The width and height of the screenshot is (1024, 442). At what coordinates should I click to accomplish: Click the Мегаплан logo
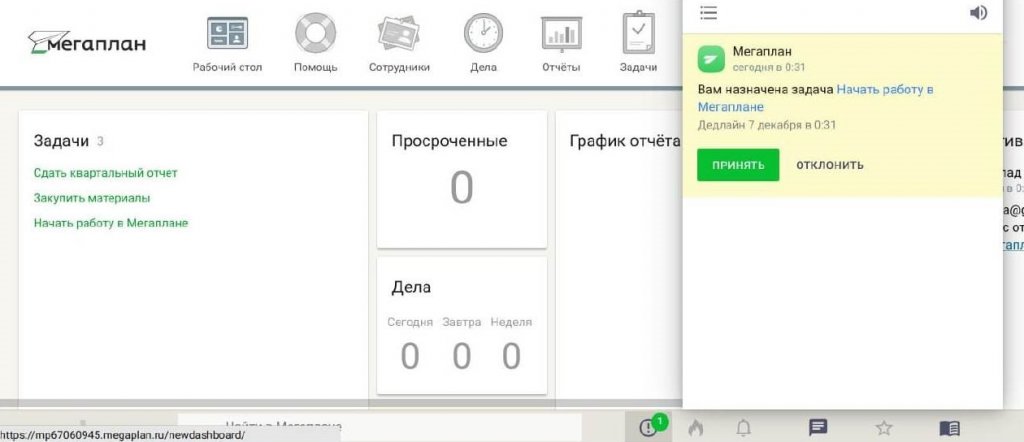coord(87,42)
